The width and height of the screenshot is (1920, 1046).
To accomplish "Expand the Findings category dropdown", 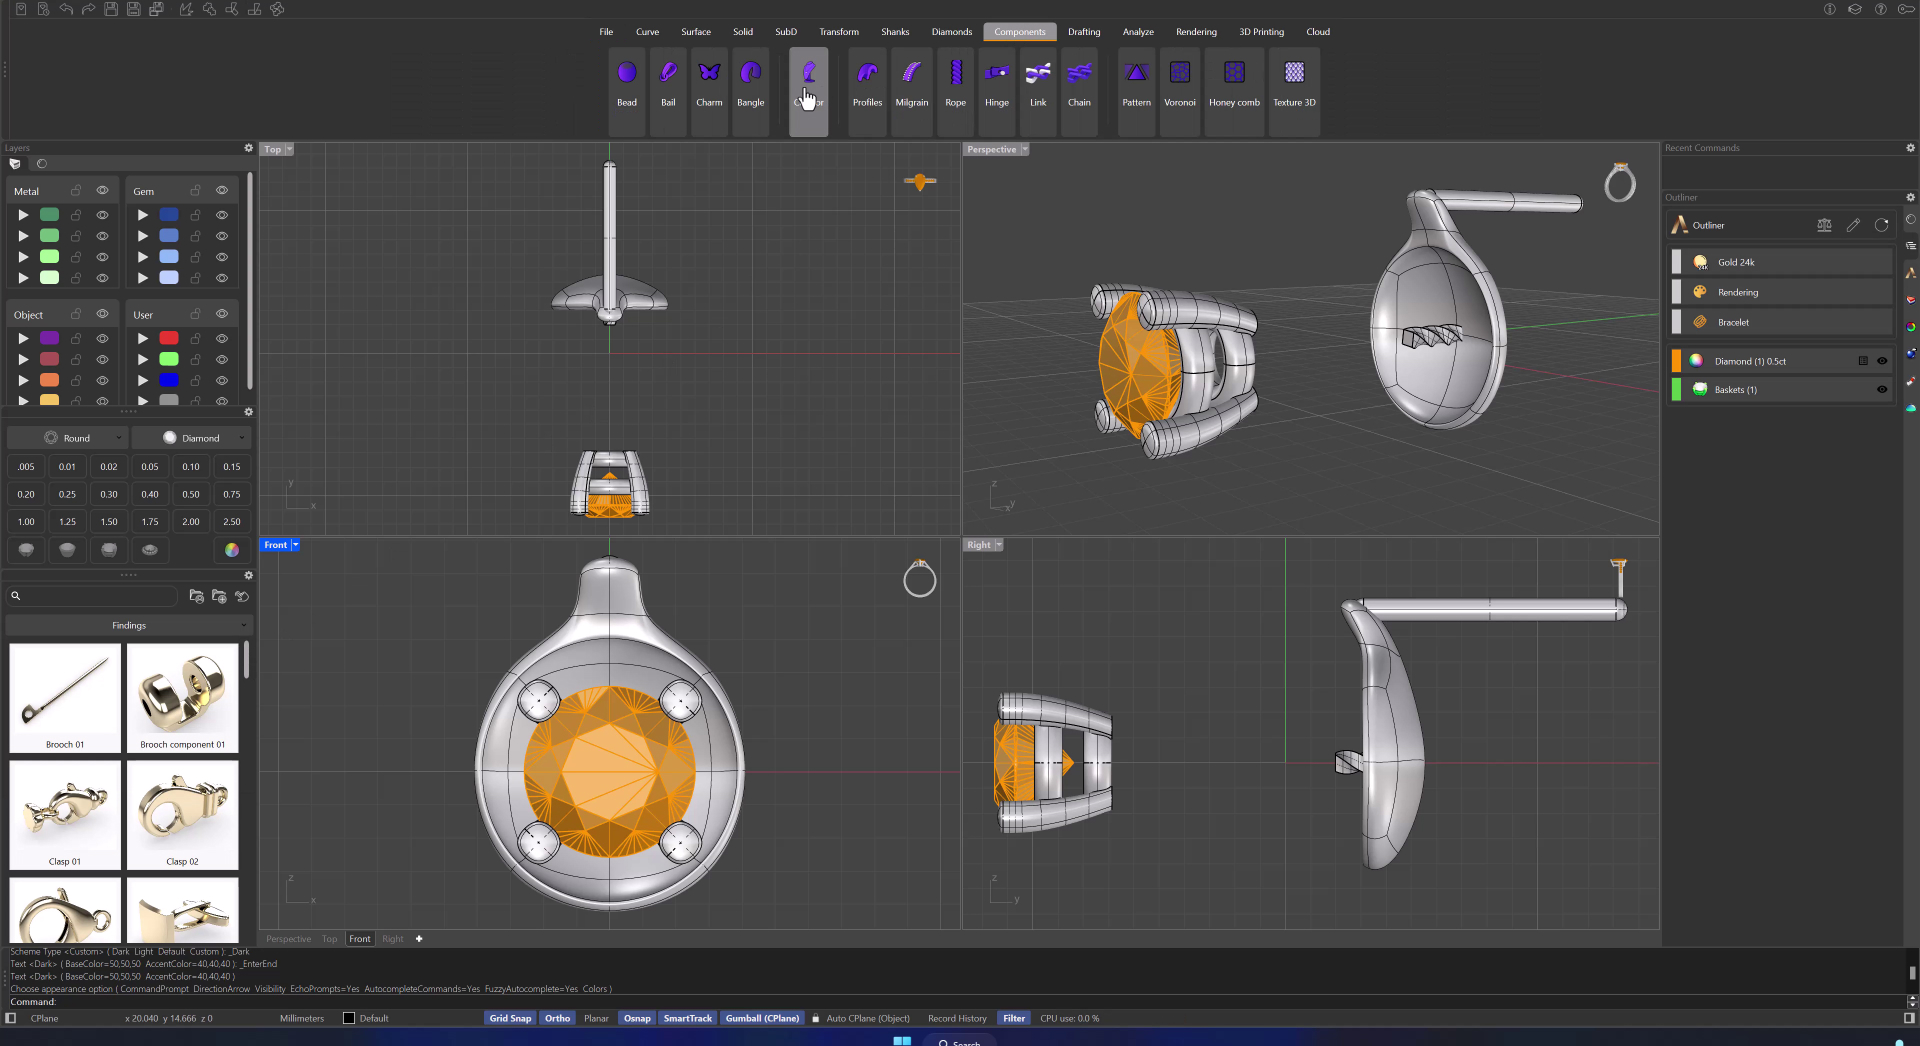I will point(129,625).
